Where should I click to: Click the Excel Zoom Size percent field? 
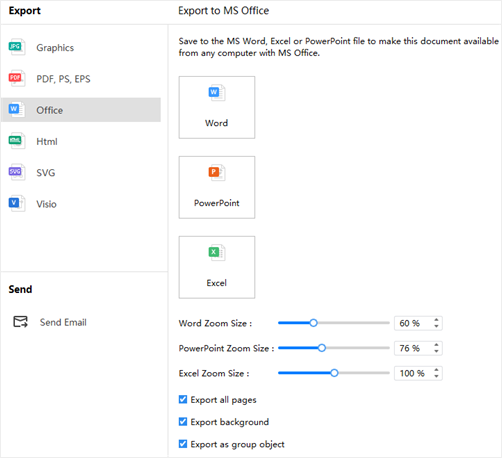(x=418, y=373)
